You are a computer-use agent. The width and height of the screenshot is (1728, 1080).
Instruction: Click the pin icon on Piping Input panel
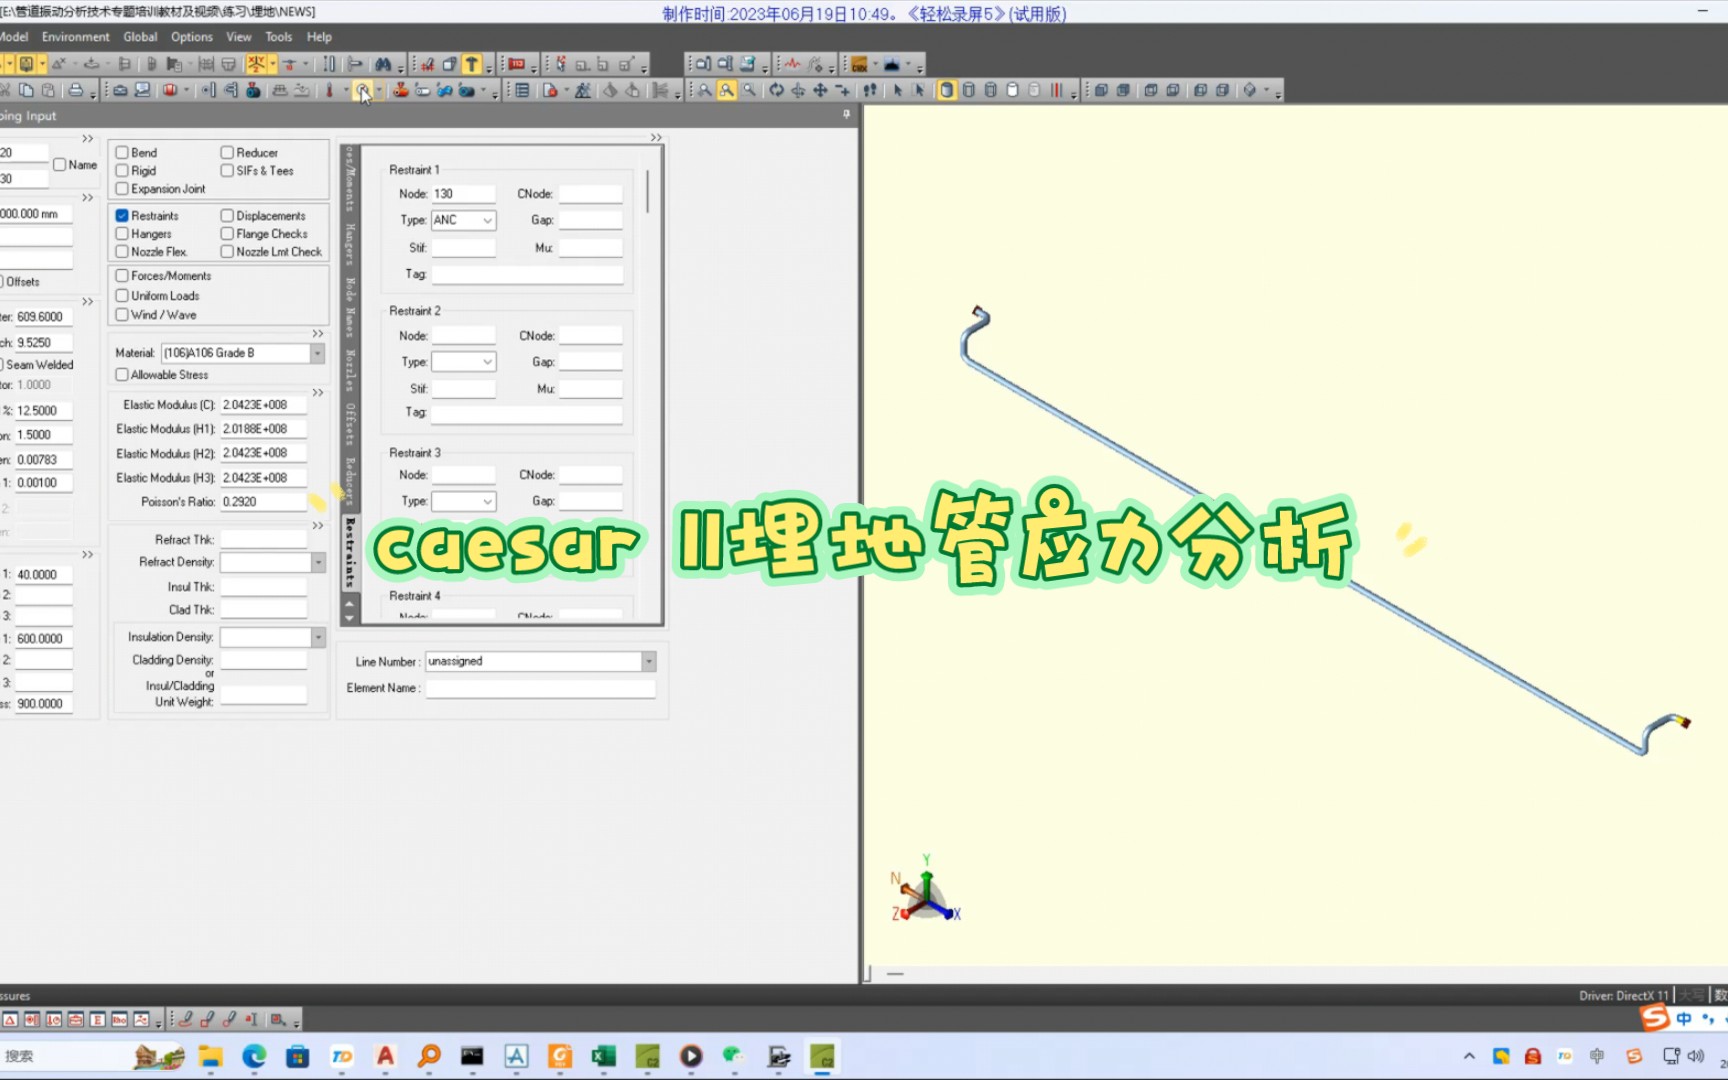(846, 115)
